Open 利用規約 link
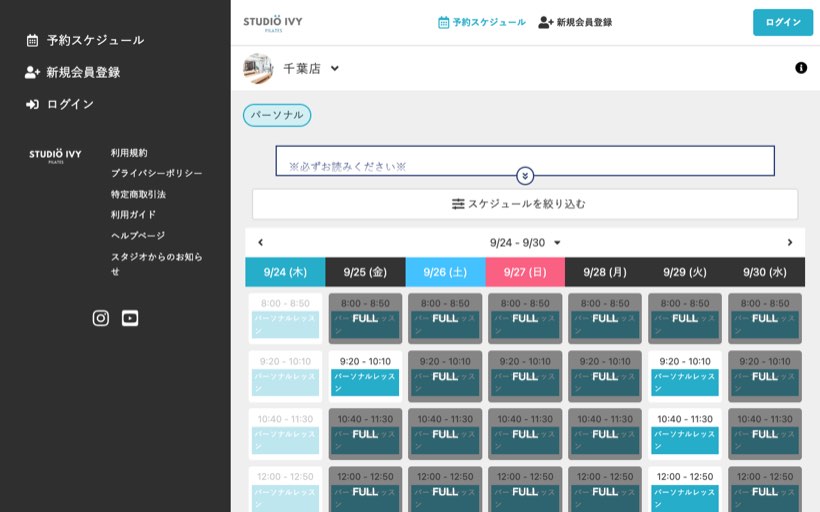Viewport: 820px width, 512px height. (x=129, y=153)
